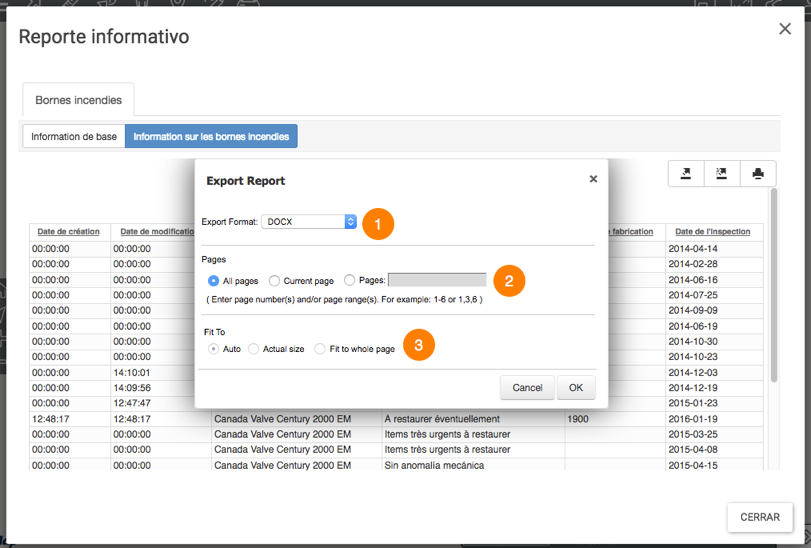Confirm export with the OK button
The height and width of the screenshot is (548, 811).
[576, 388]
